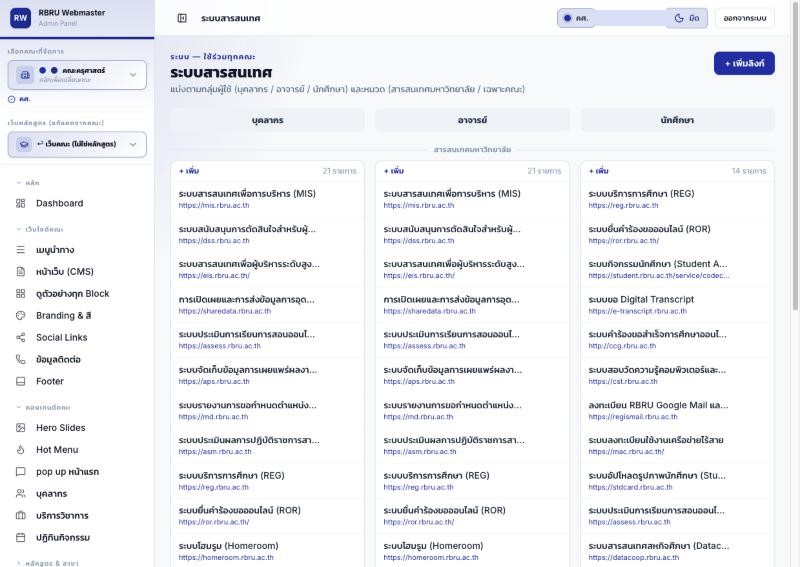This screenshot has height=567, width=800.
Task: Select ระบบกิจกรรมนักศึกษา (Student A... row
Action: [x=677, y=269]
